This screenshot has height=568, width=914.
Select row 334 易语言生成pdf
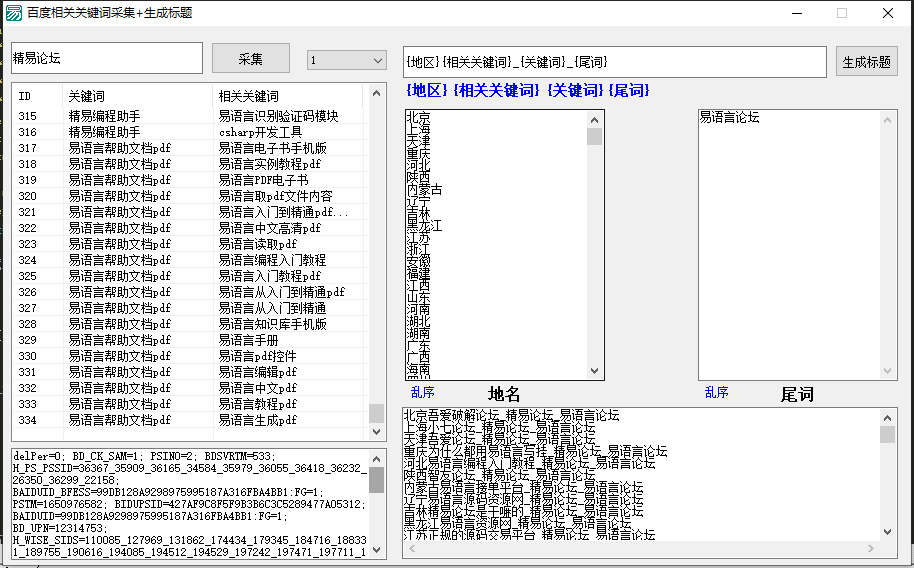click(x=190, y=420)
